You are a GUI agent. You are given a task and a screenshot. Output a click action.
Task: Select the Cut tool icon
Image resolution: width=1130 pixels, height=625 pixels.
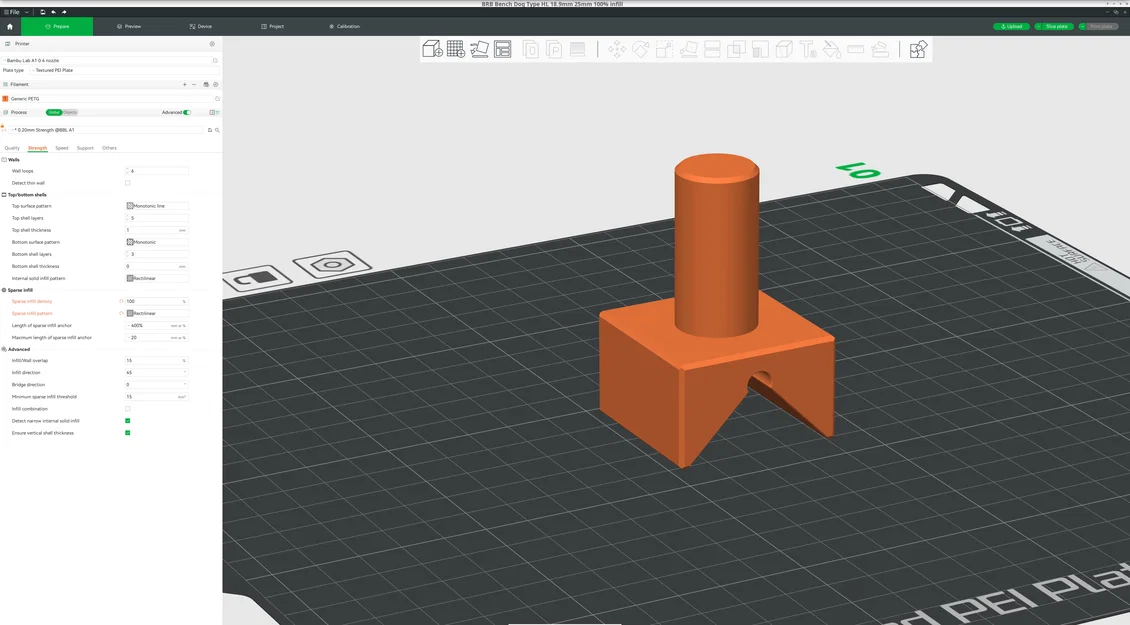pos(712,49)
